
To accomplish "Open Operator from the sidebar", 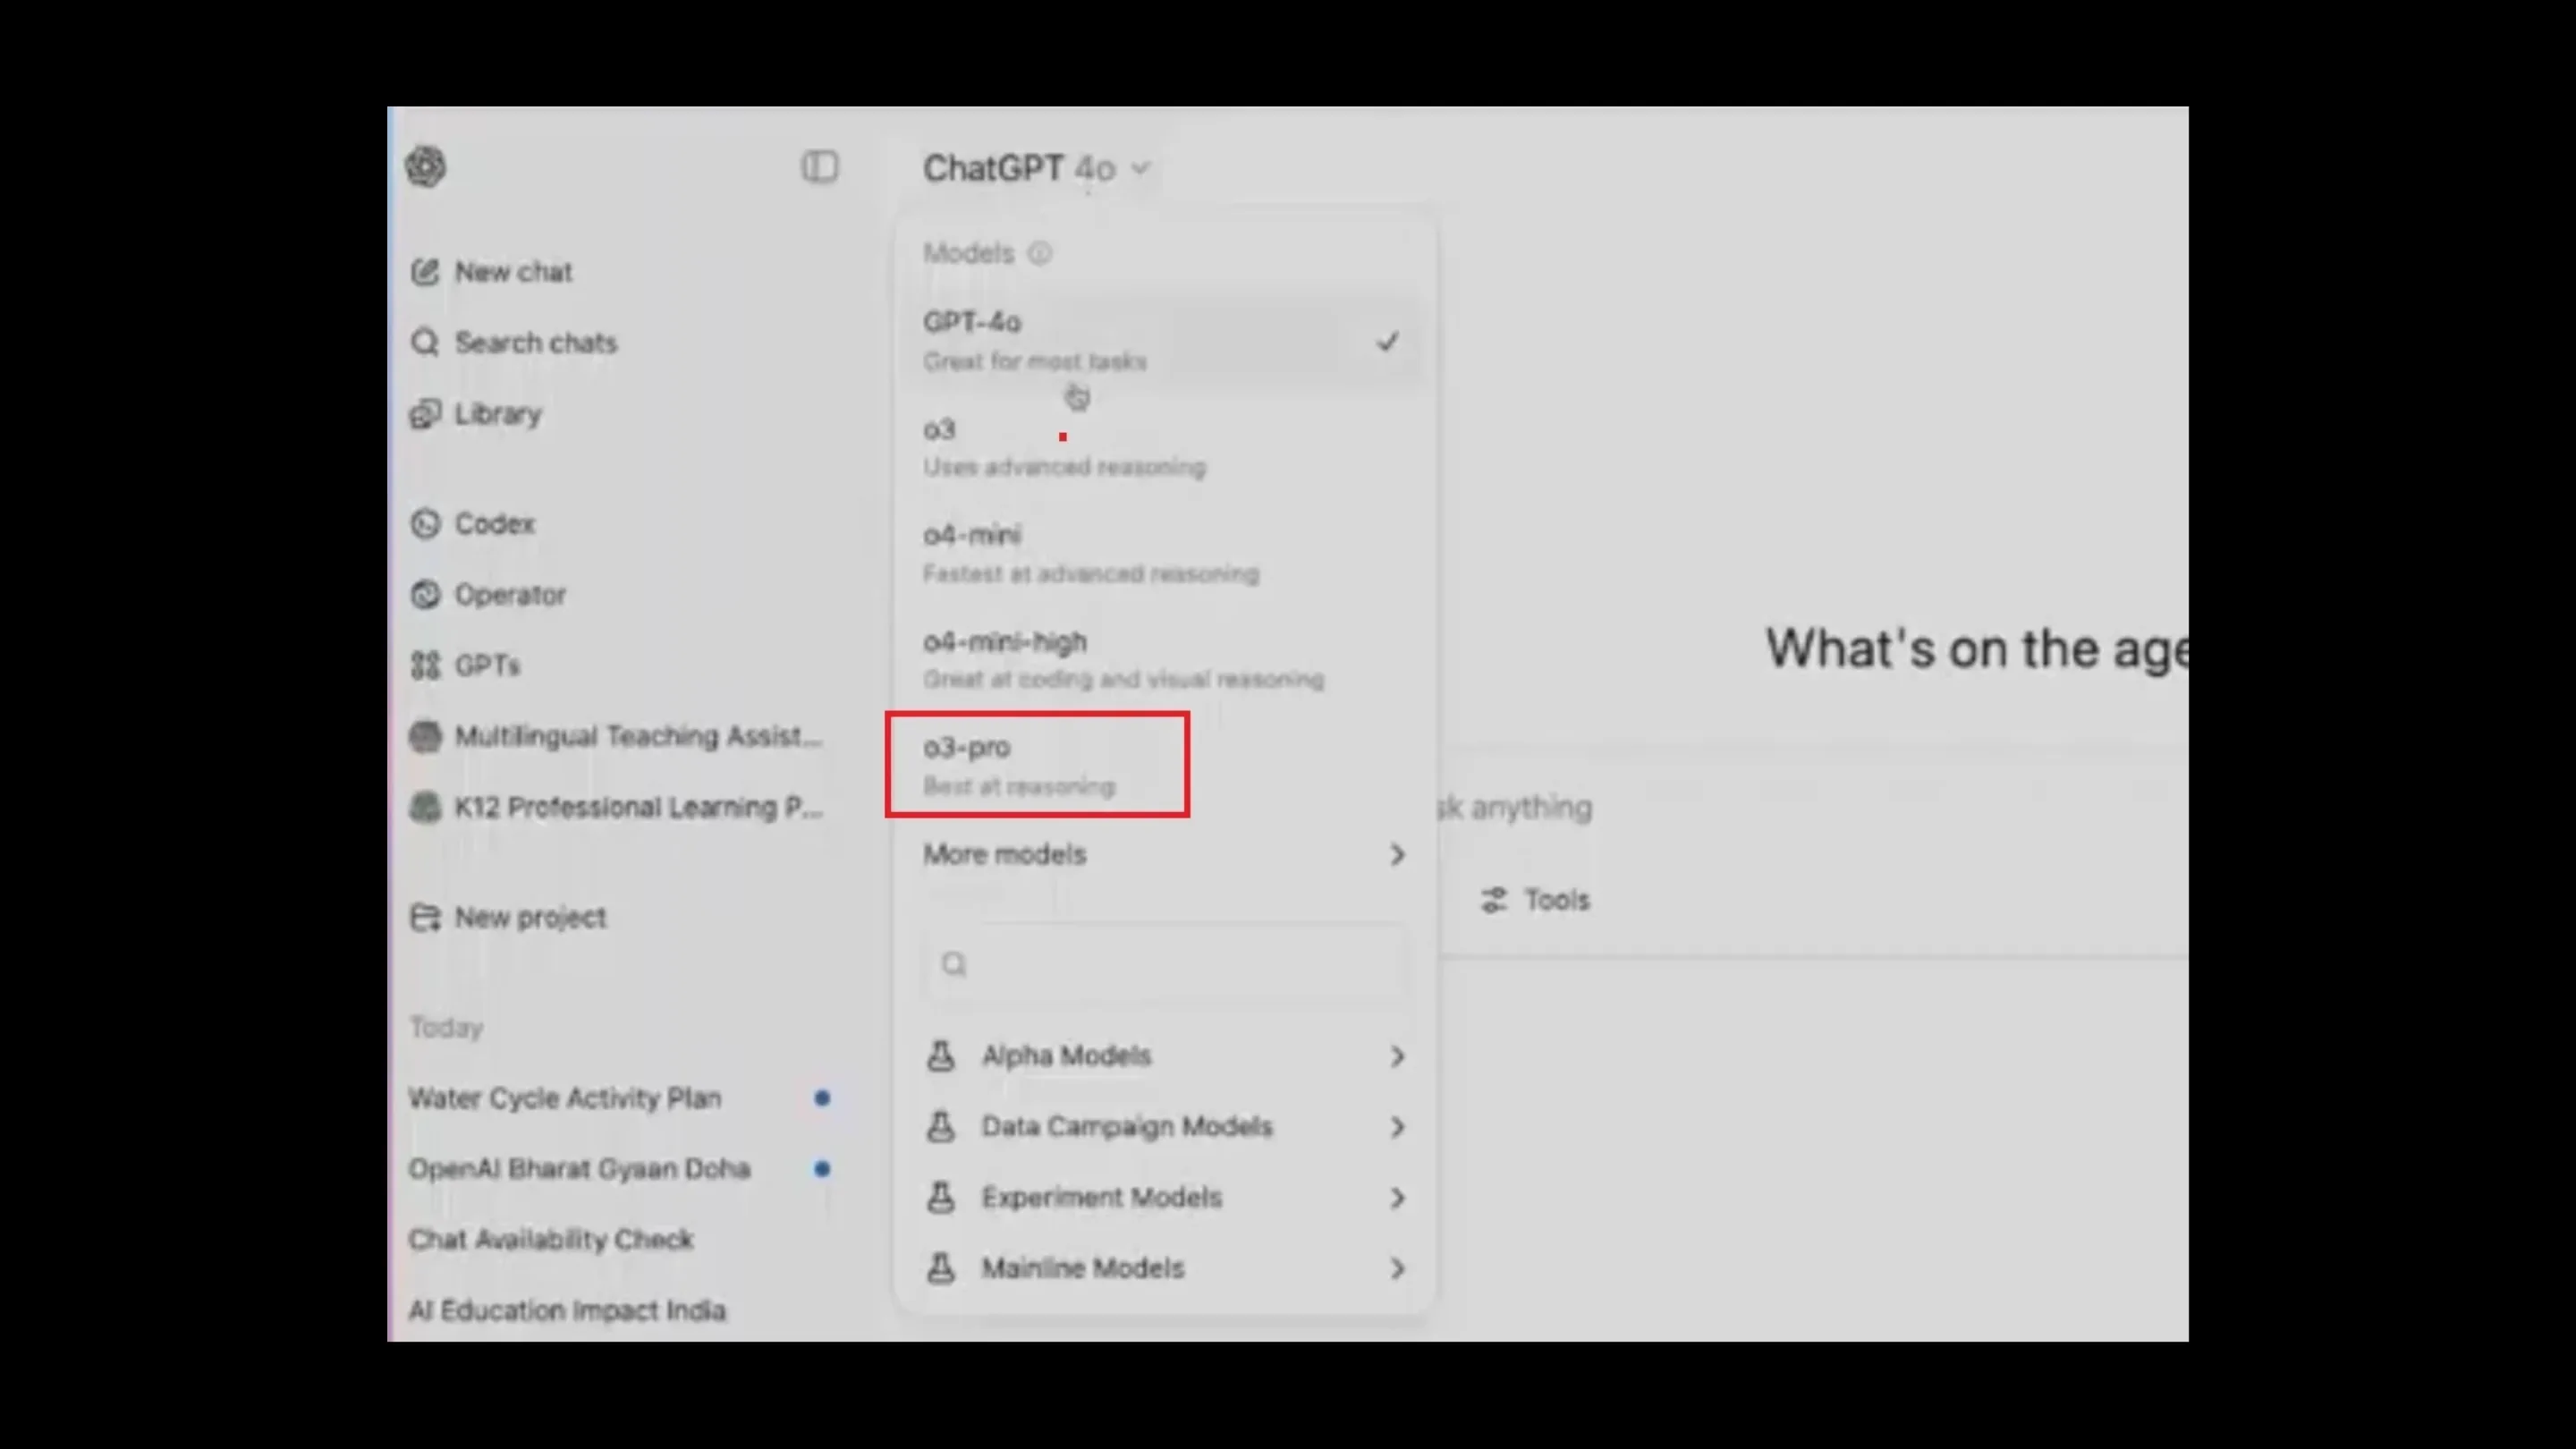I will 488,595.
